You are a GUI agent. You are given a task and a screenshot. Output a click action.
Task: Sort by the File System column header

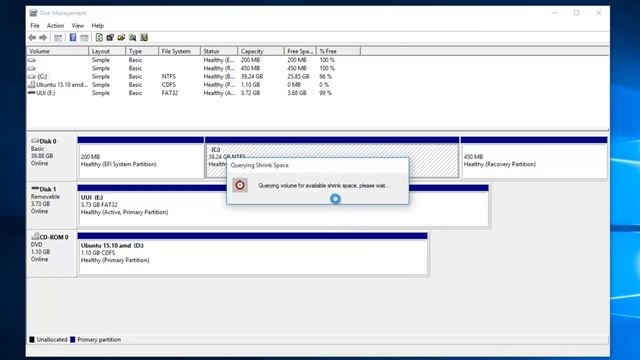click(180, 51)
